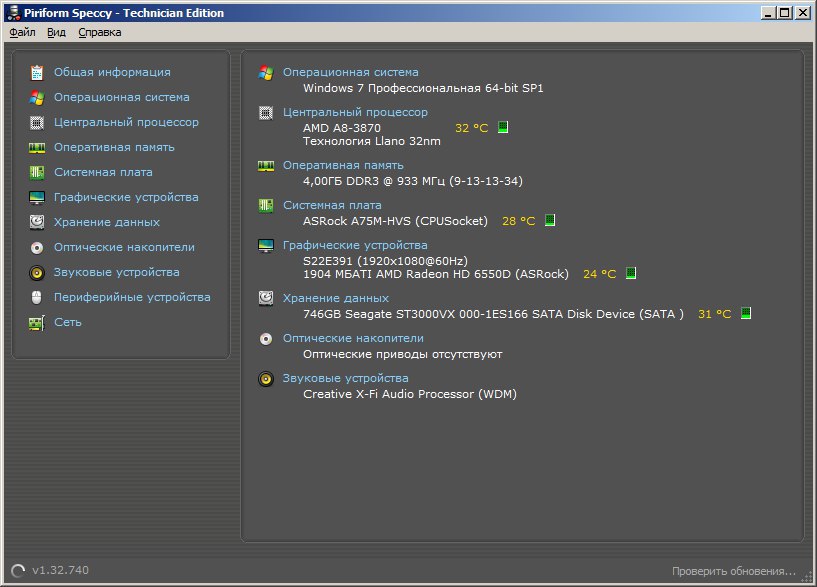Click the Speccy app icon in the title bar
The height and width of the screenshot is (587, 817).
click(14, 13)
